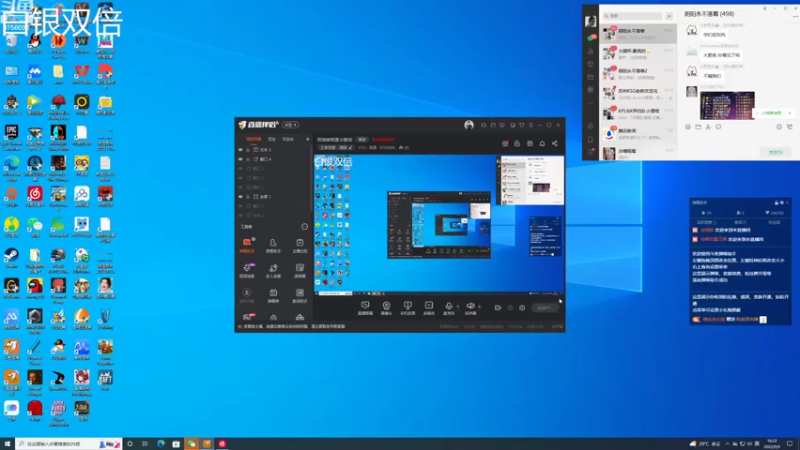Click Windows Start button

[7, 444]
